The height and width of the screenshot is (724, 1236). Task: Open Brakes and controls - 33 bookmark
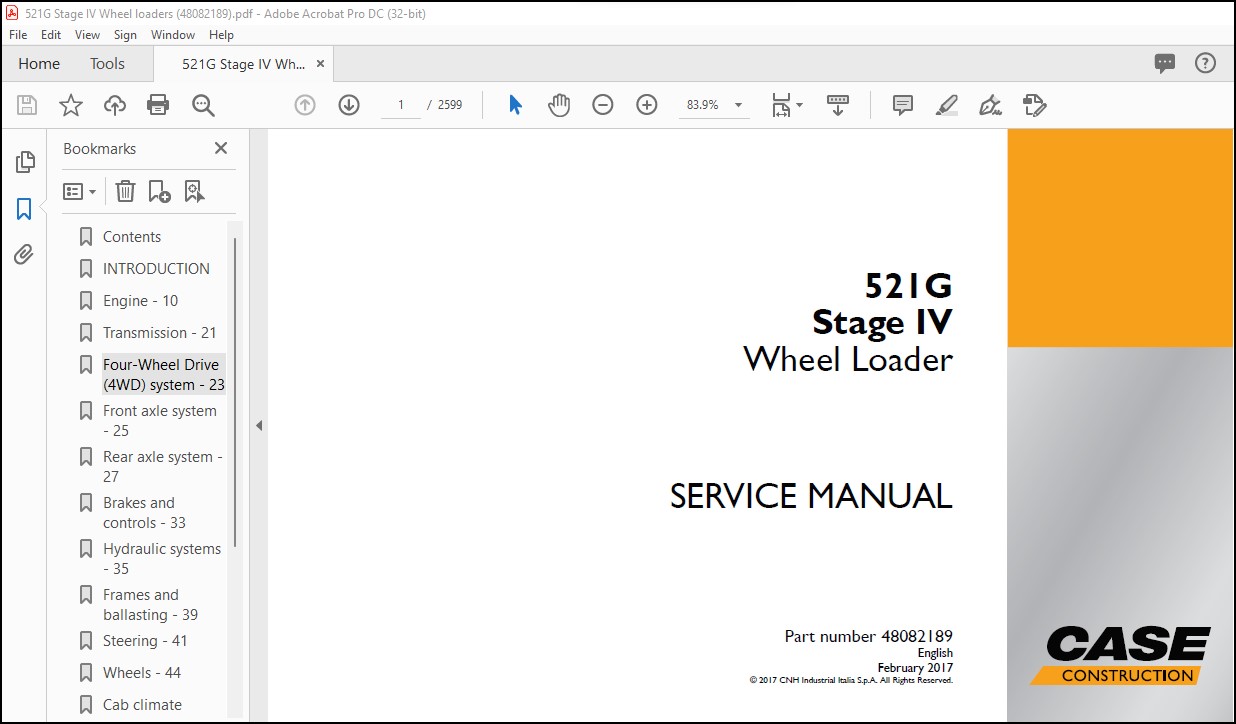[145, 513]
